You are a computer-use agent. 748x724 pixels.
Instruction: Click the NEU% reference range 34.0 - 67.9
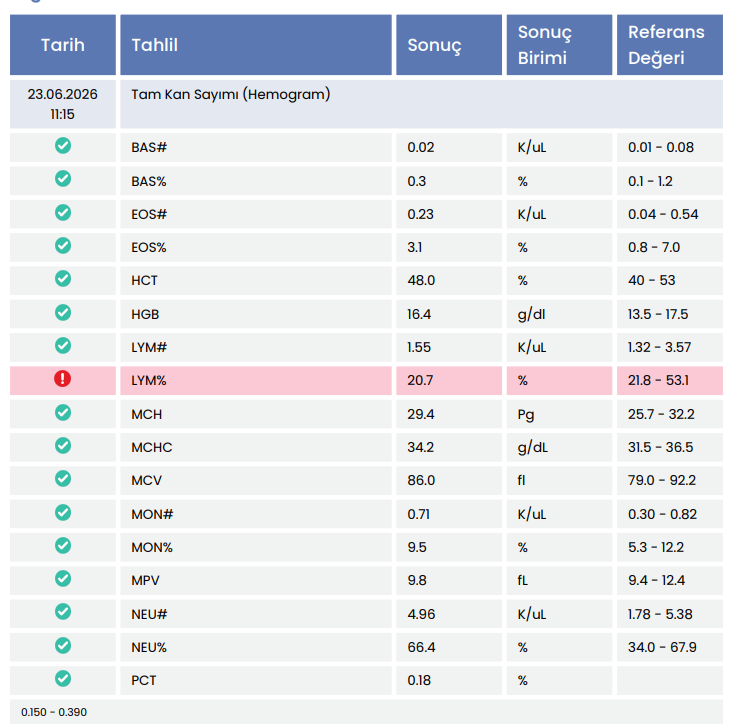[x=662, y=647]
